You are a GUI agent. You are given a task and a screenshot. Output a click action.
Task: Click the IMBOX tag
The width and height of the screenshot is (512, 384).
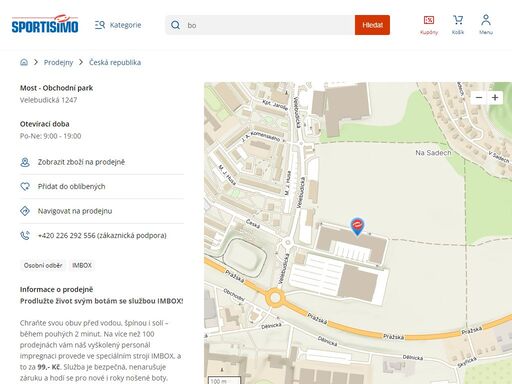point(82,266)
